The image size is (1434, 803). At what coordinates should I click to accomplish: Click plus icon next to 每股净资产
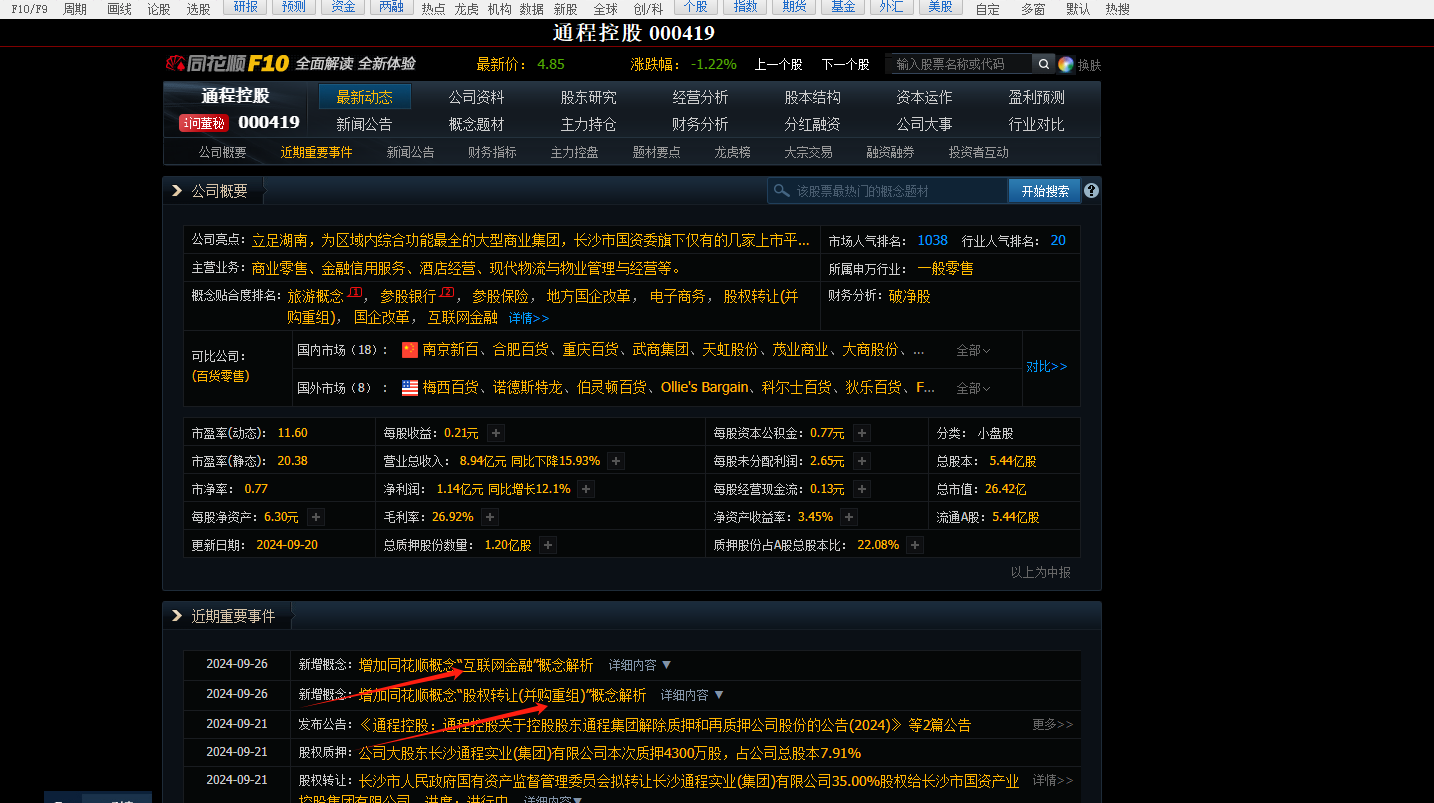316,517
